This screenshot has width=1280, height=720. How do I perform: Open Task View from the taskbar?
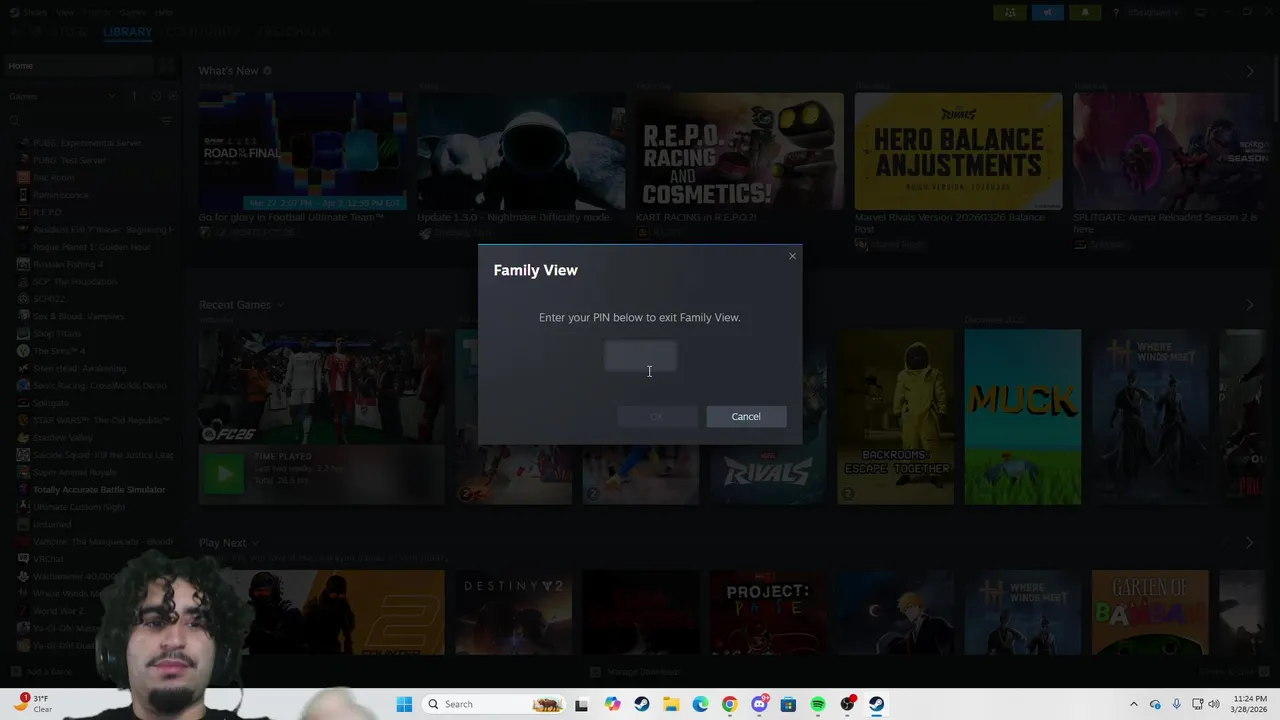582,704
